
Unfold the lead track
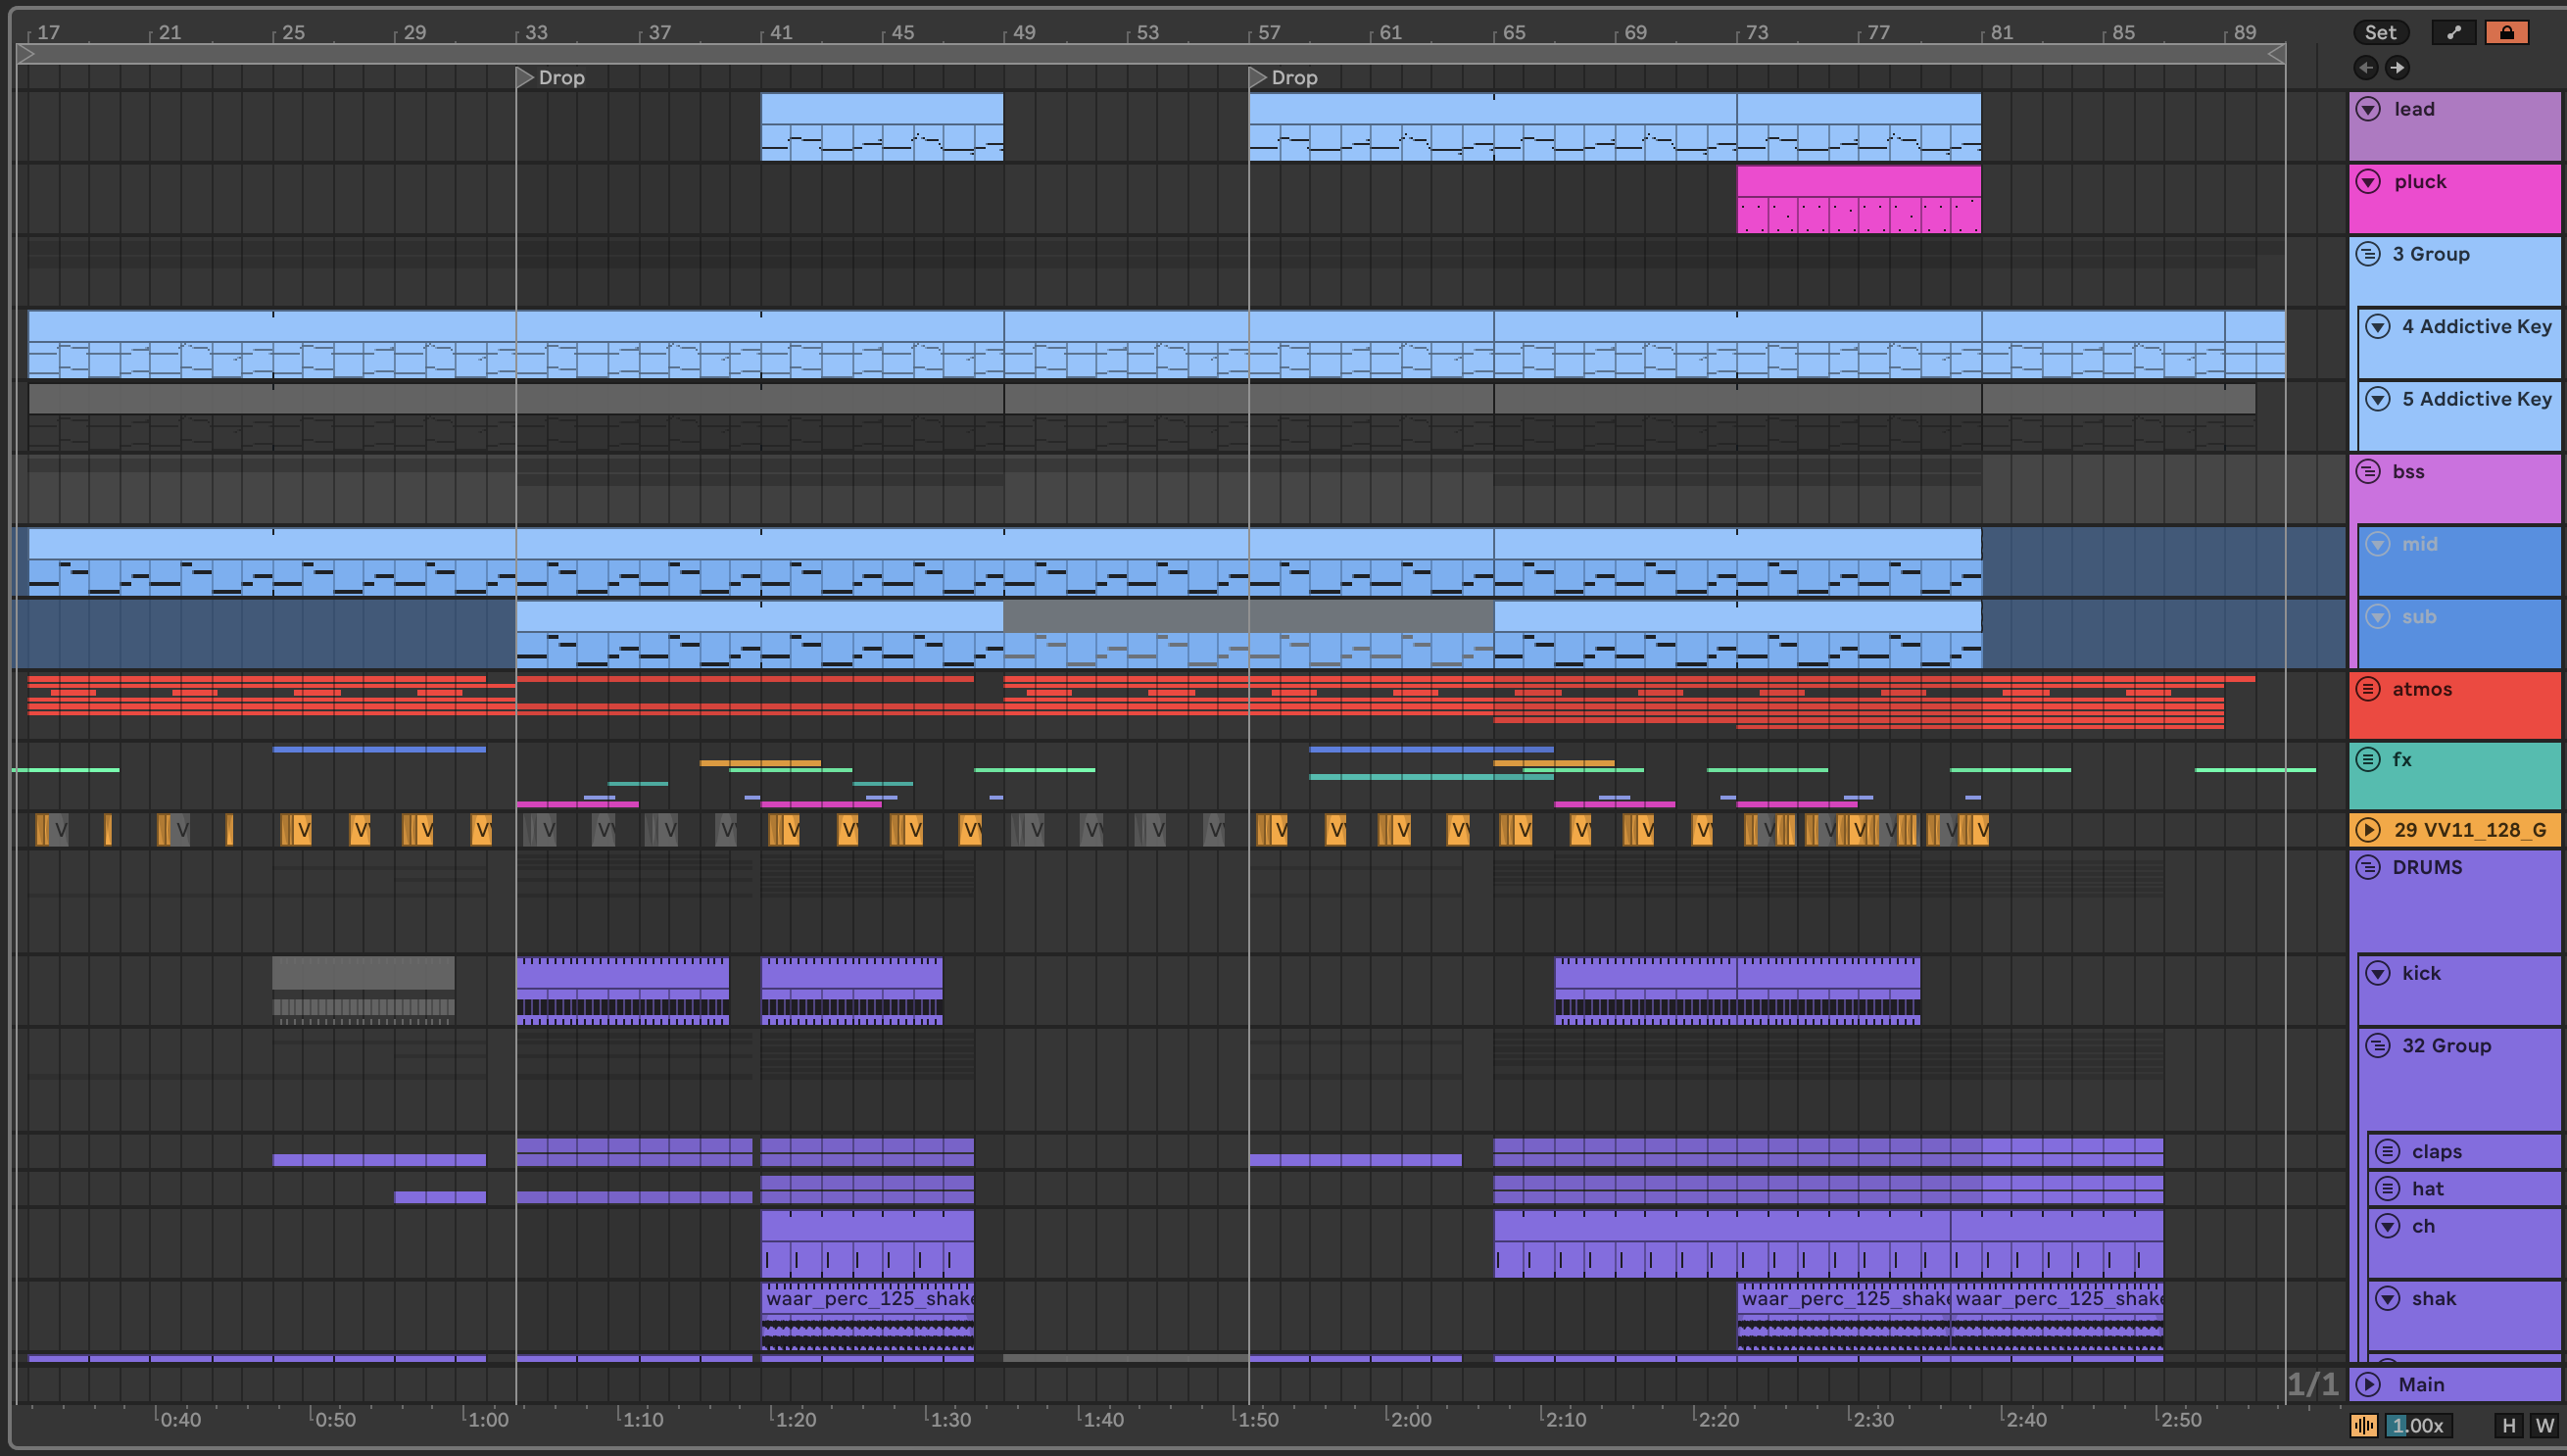2368,109
